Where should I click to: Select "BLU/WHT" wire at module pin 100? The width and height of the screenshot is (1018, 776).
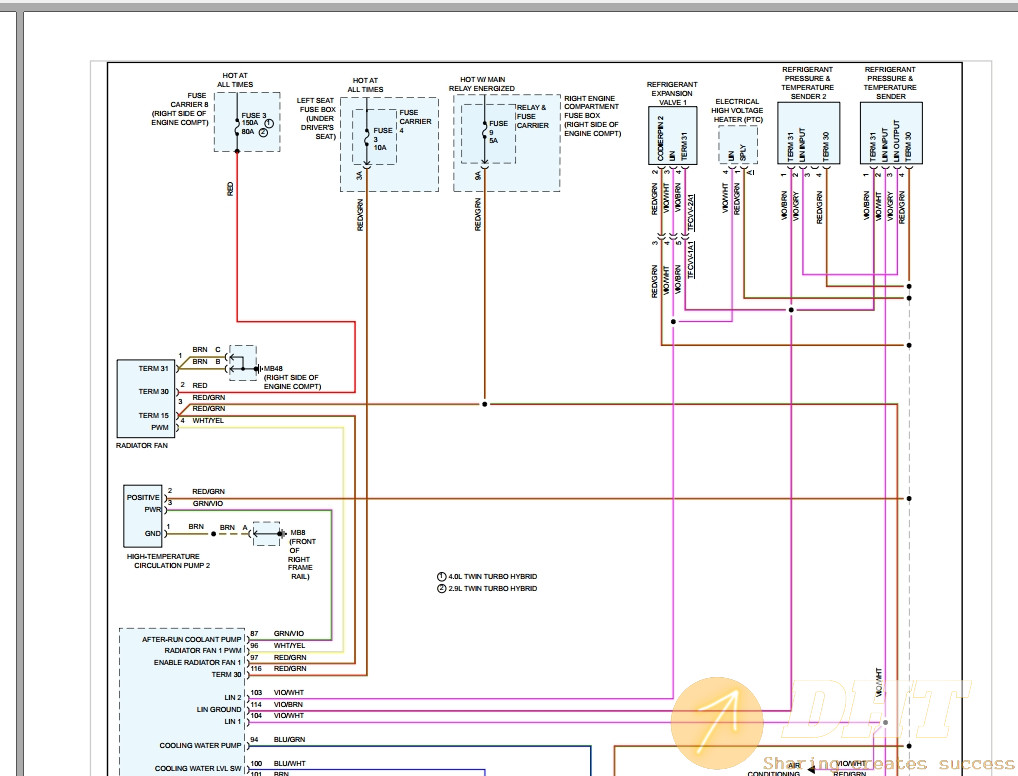pos(289,764)
